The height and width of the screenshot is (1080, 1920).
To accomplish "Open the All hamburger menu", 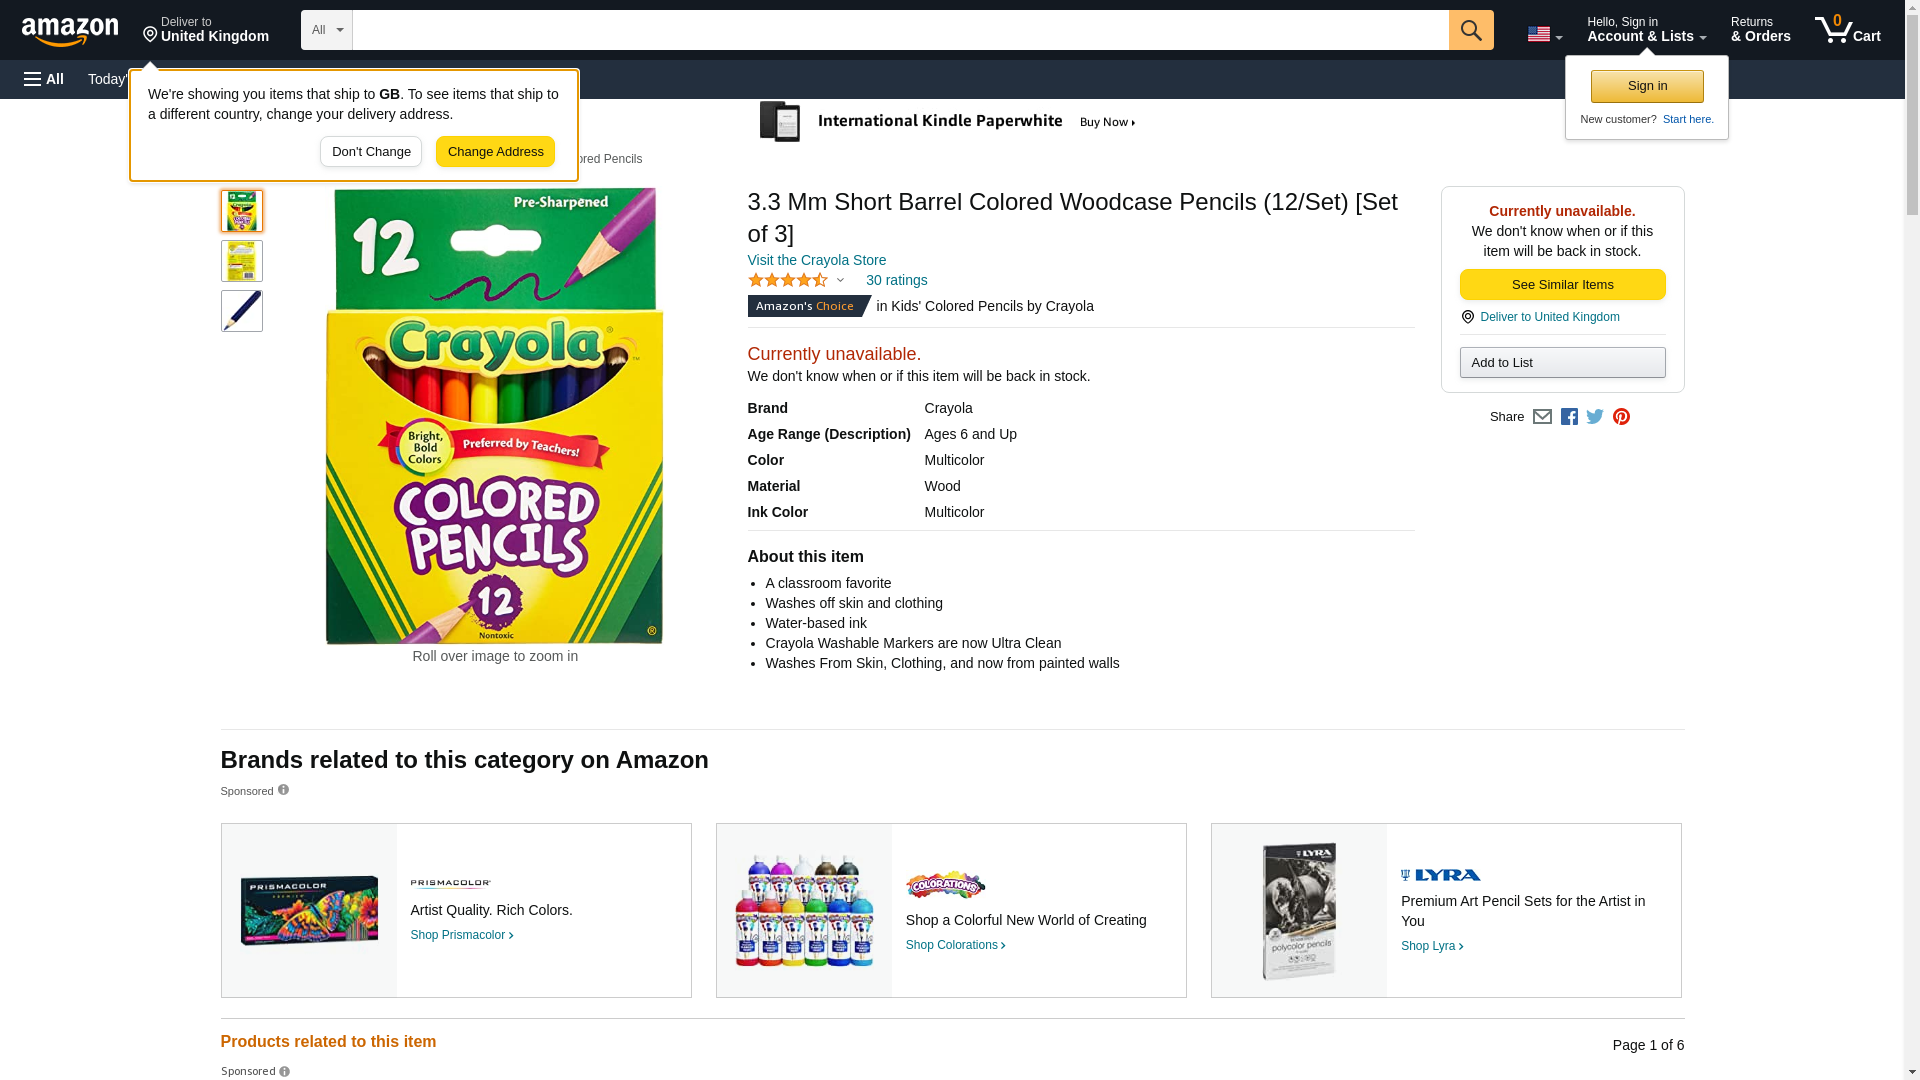I will coord(44,79).
